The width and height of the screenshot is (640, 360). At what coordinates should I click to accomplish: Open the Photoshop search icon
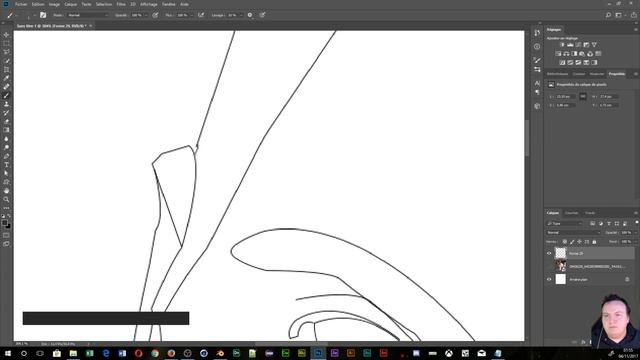[608, 15]
